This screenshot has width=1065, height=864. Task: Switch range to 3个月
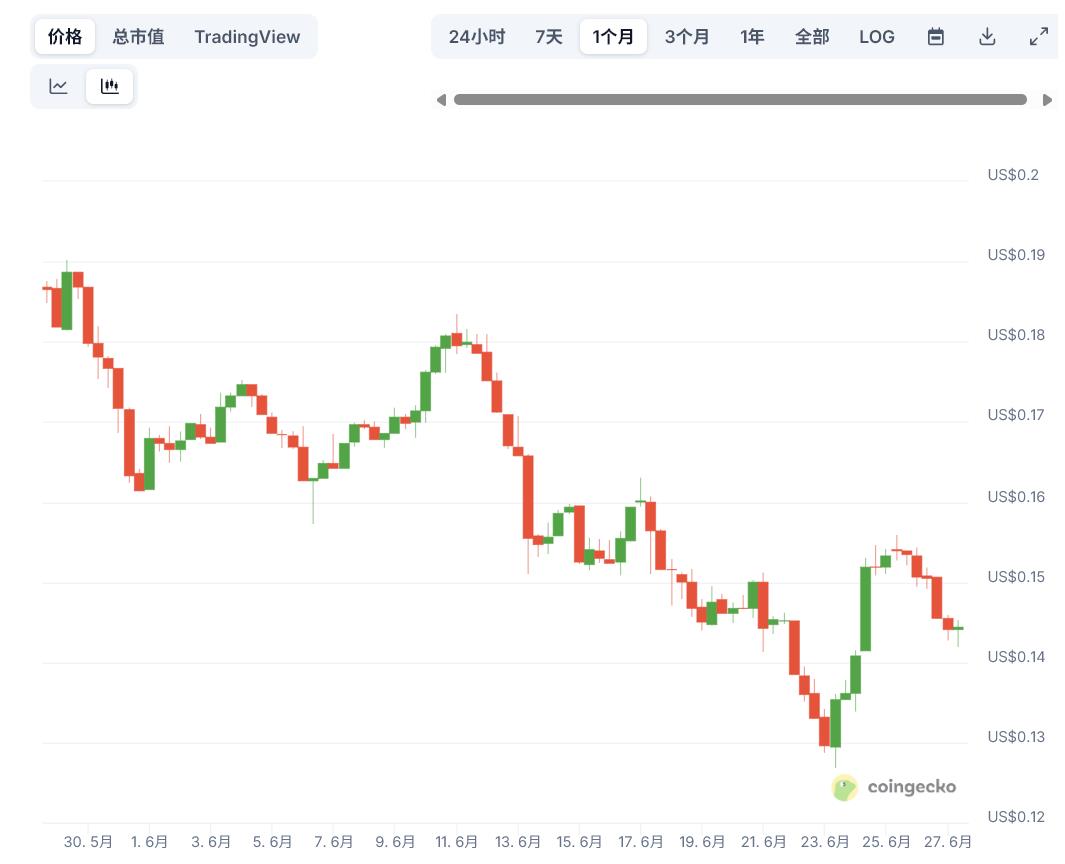(x=687, y=37)
